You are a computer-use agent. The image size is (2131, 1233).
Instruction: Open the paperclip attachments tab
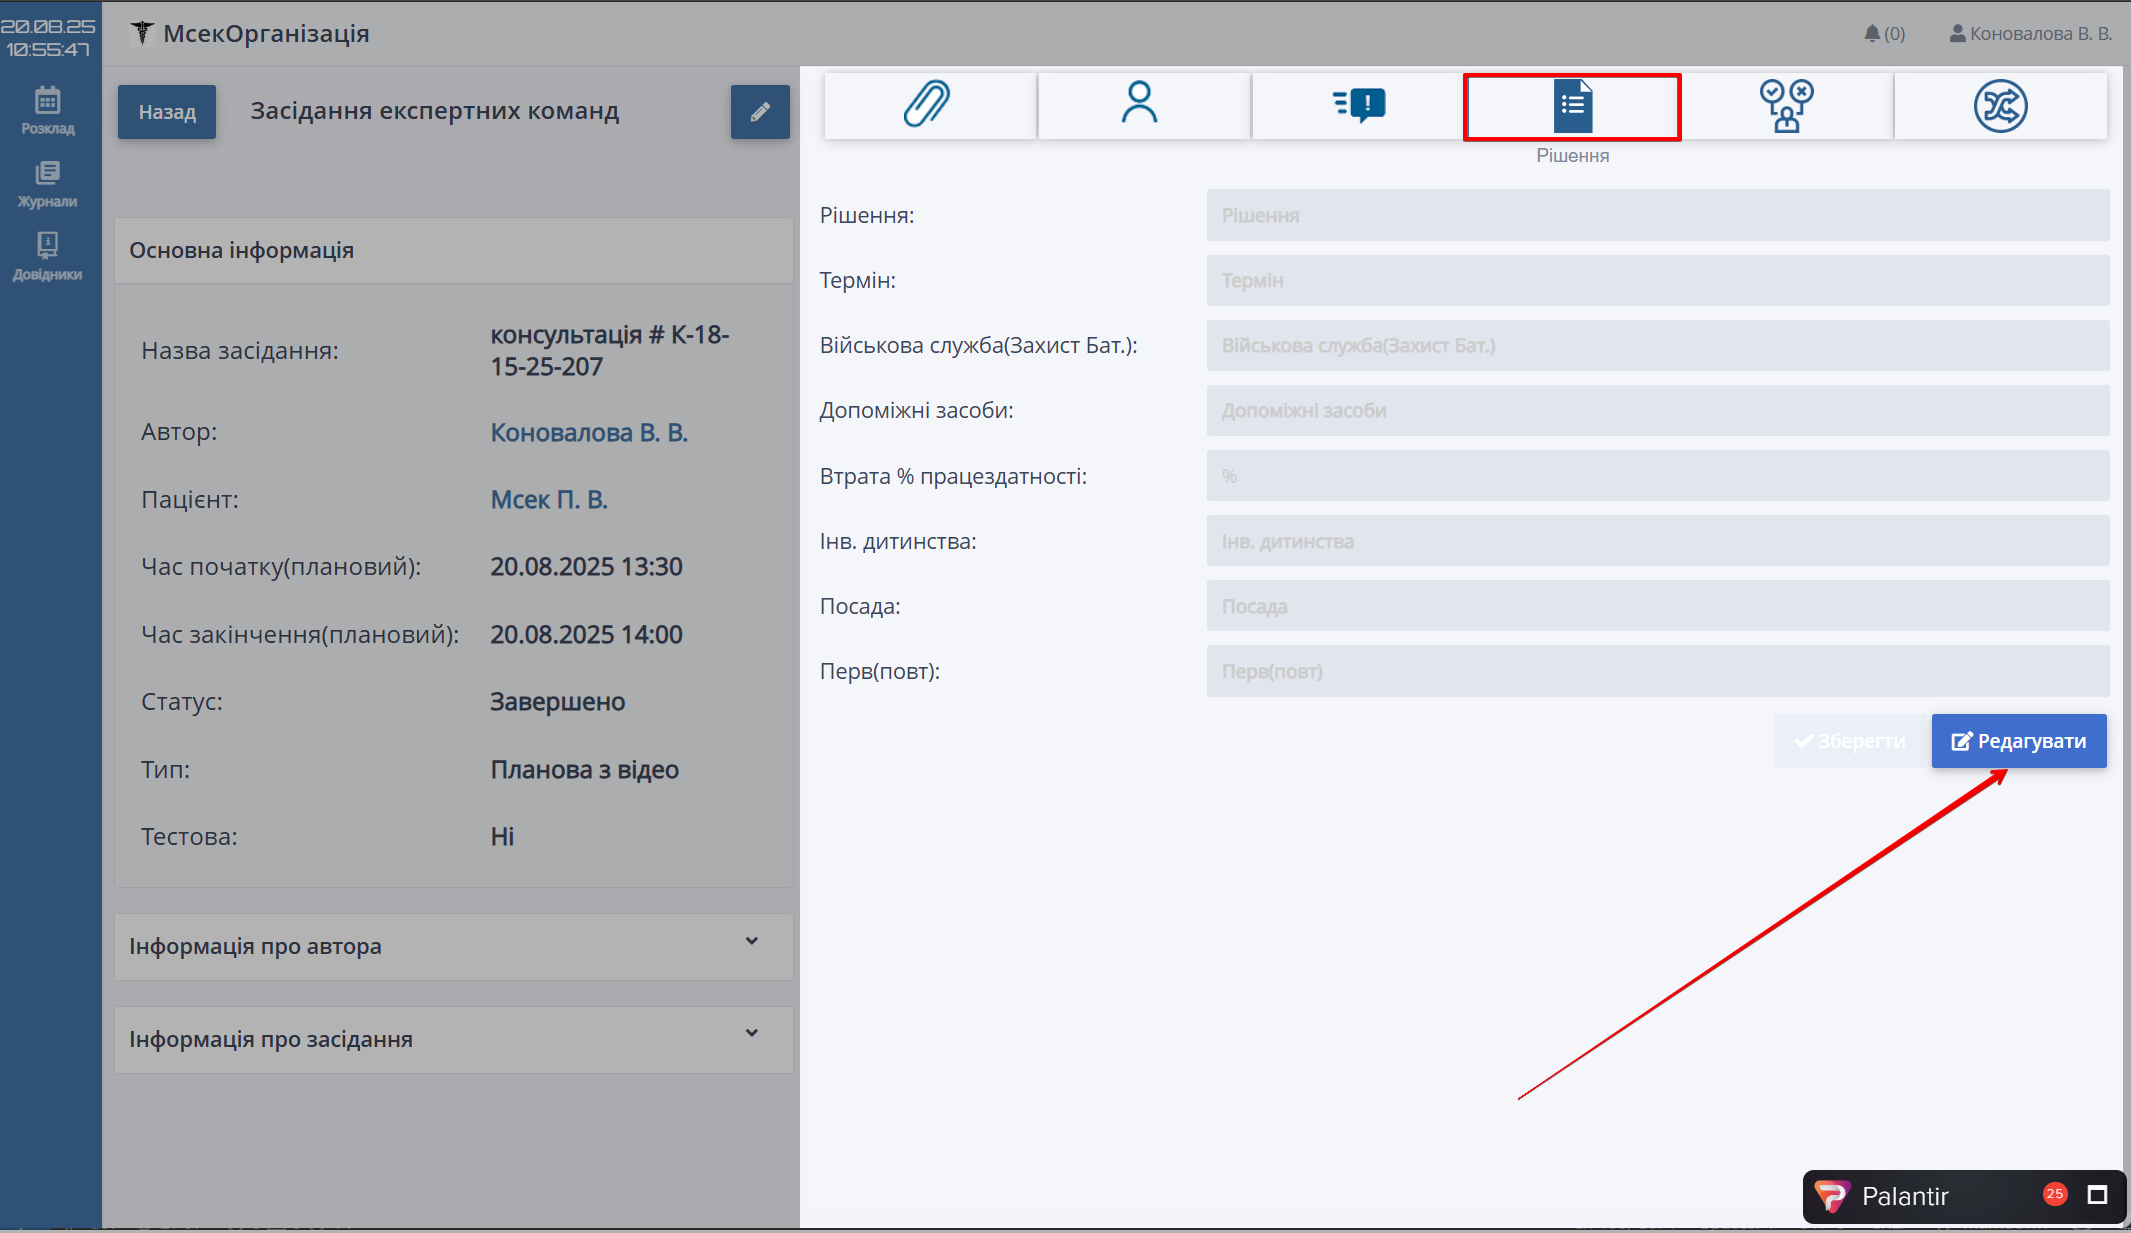tap(928, 105)
